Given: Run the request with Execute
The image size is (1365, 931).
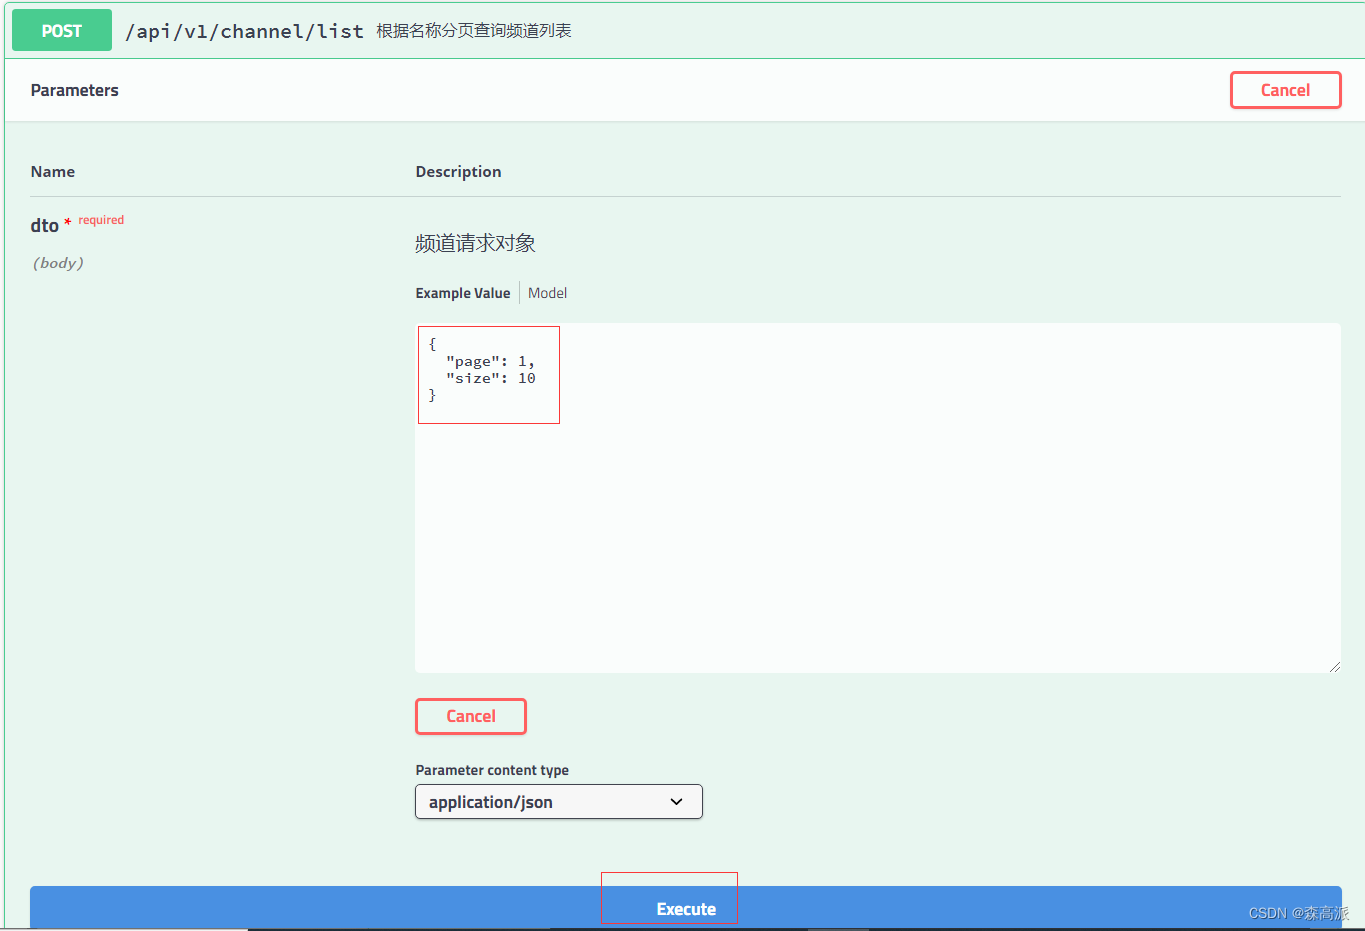Looking at the screenshot, I should (x=686, y=907).
